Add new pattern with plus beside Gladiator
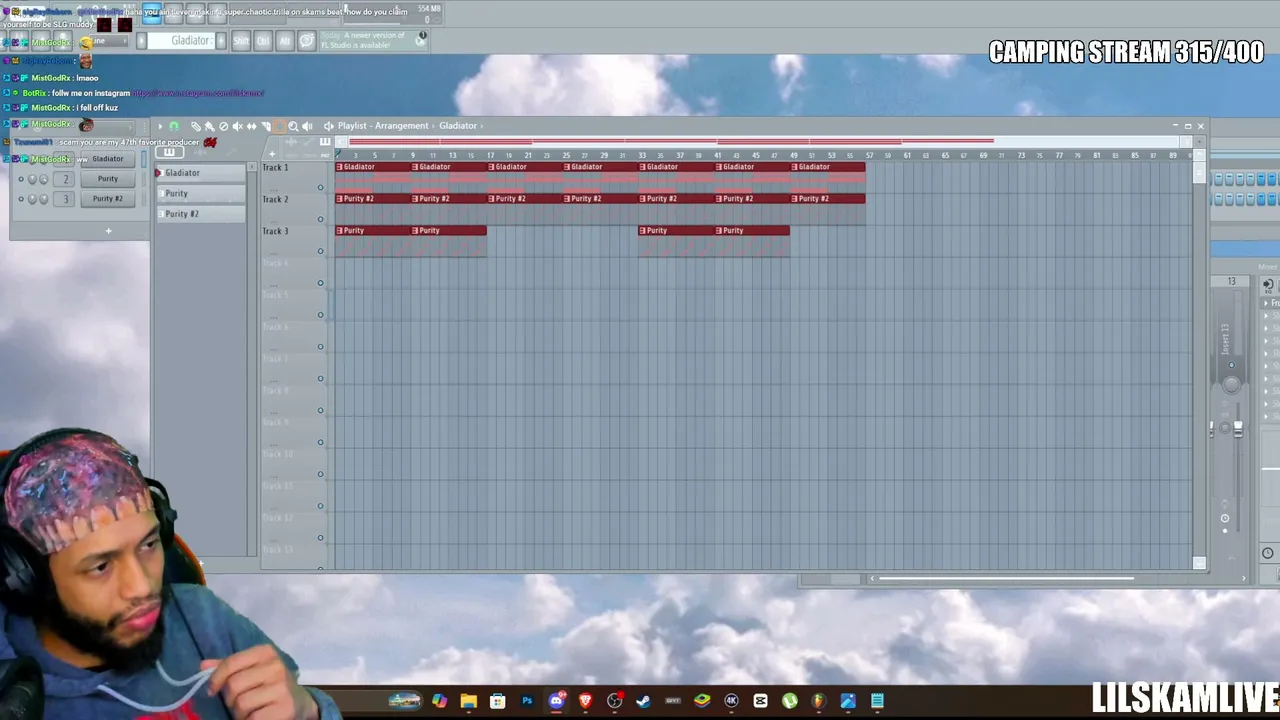 220,41
